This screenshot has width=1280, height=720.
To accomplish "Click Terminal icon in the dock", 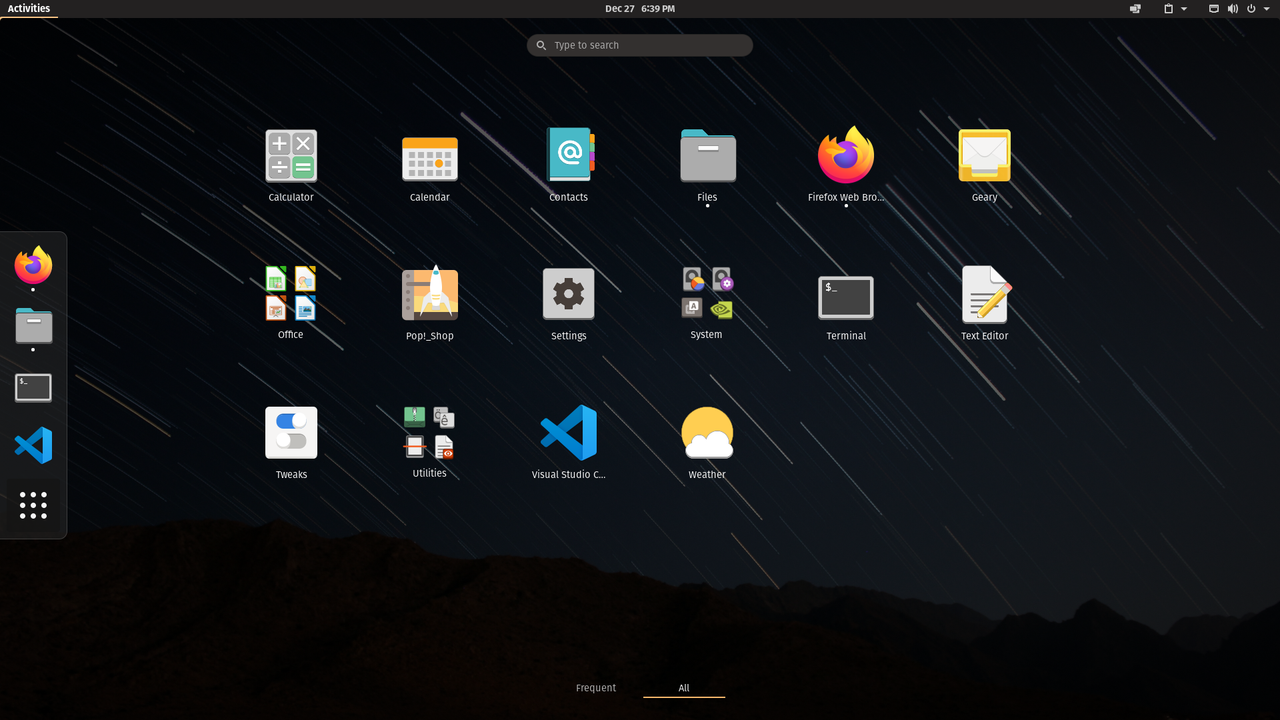I will click(x=33, y=387).
